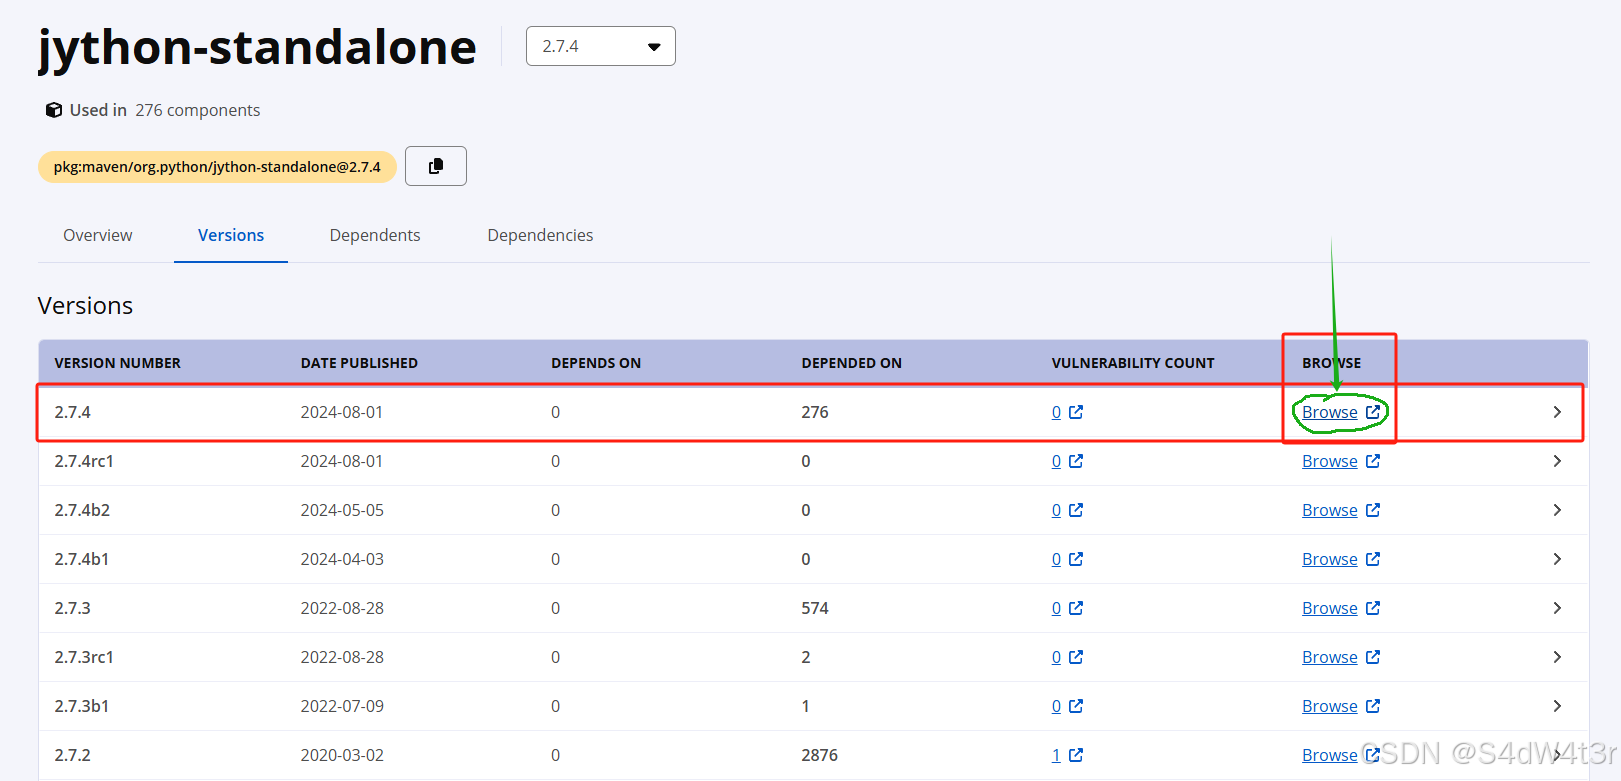
Task: Expand the 2.7.3rc1 row chevron
Action: point(1557,657)
